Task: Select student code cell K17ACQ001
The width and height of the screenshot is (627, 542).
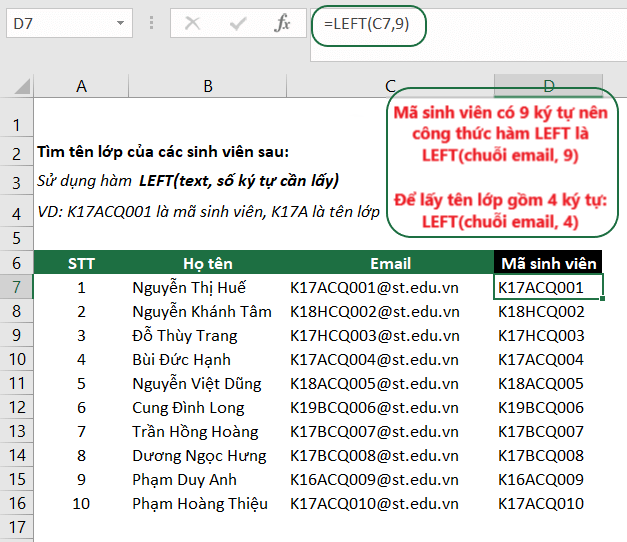Action: 548,287
